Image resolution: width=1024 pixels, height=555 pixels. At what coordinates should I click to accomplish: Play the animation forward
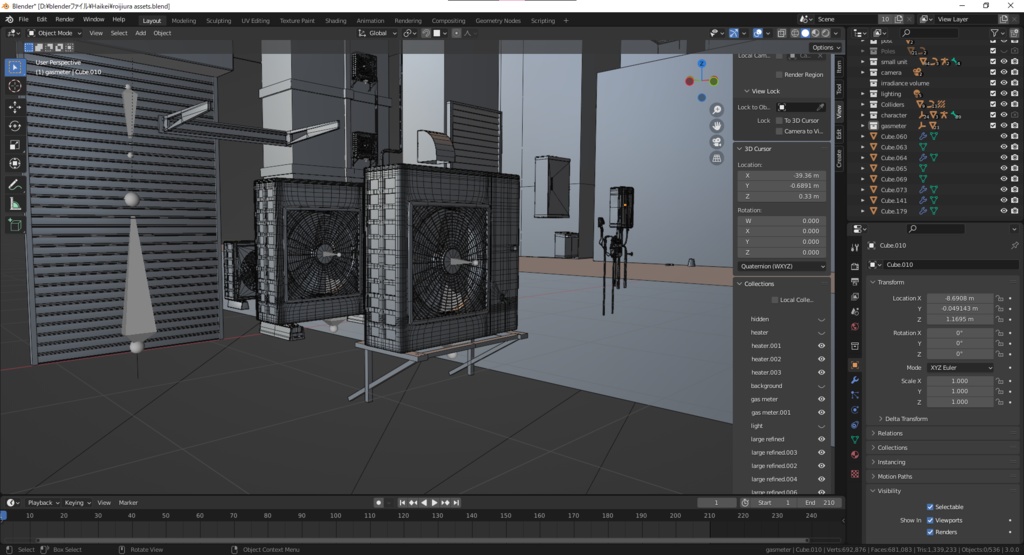pos(434,503)
